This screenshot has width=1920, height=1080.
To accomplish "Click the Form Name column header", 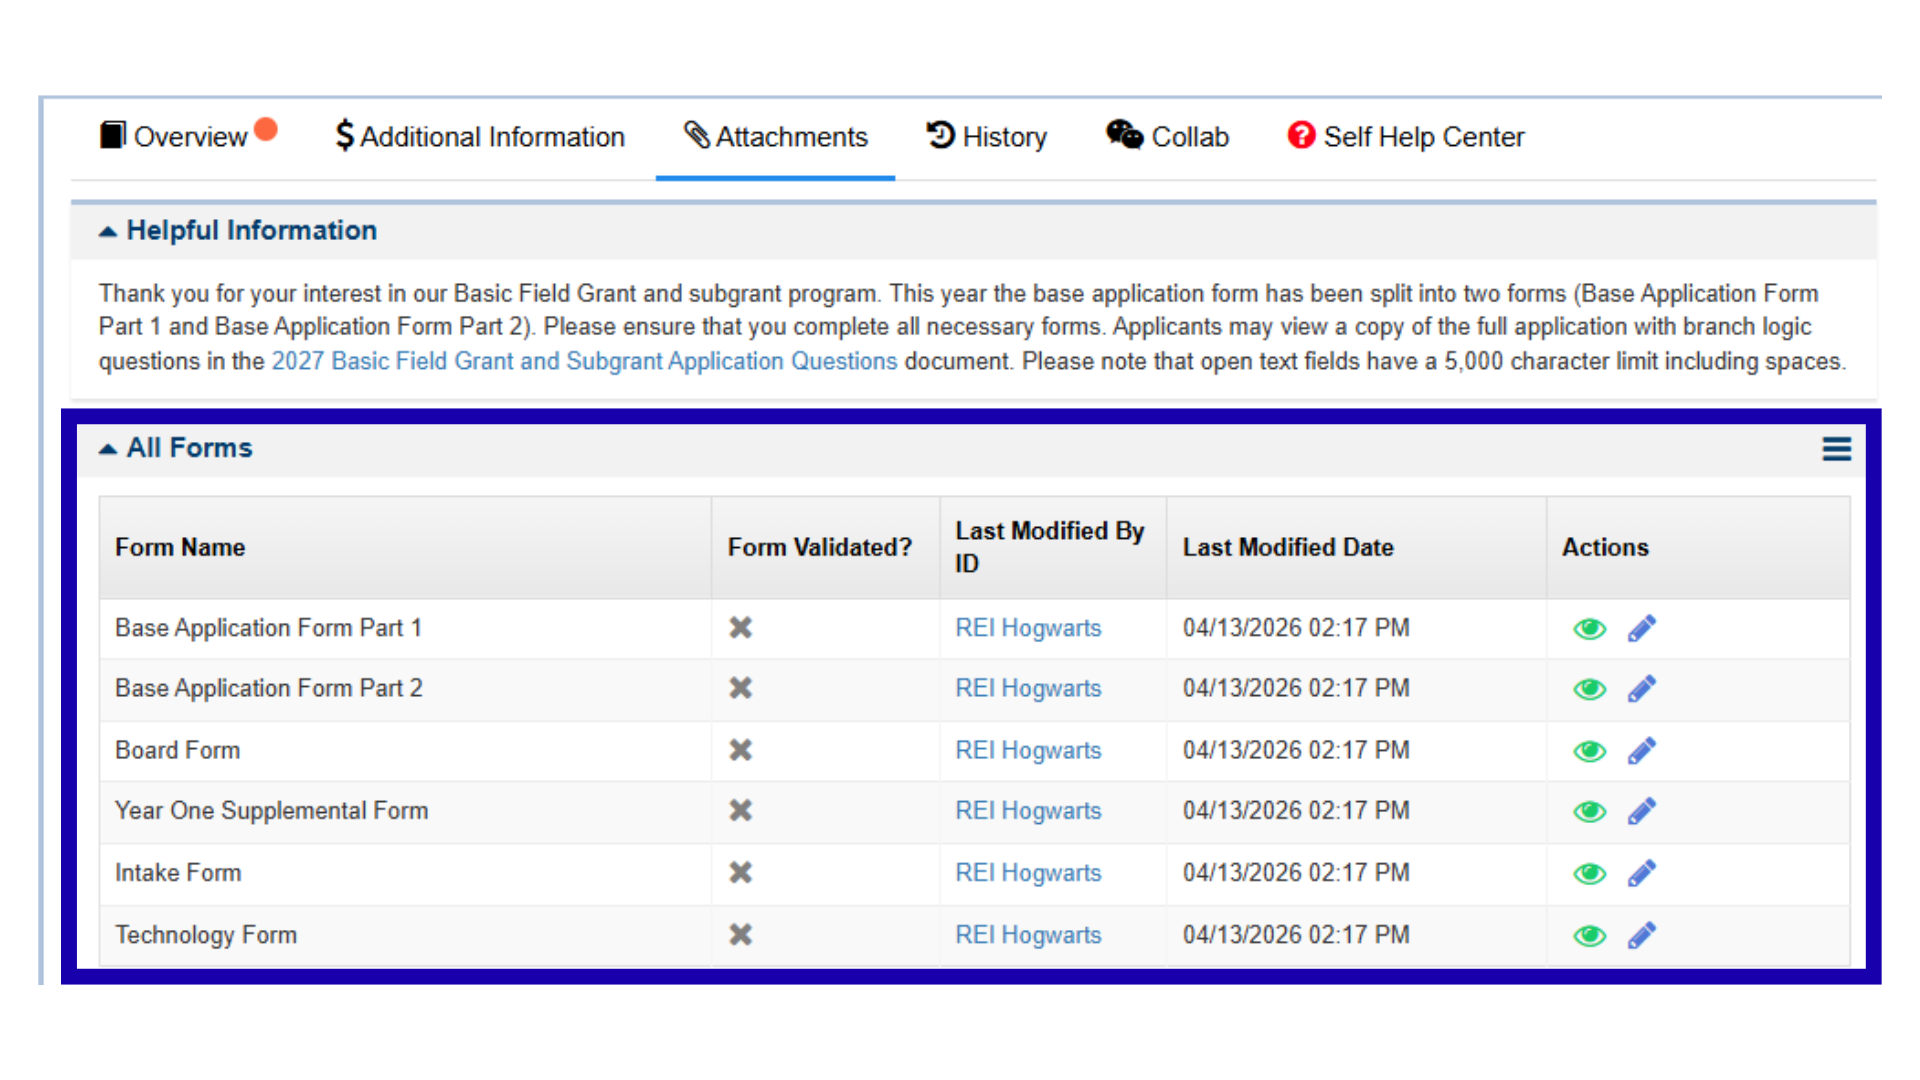I will tap(180, 547).
